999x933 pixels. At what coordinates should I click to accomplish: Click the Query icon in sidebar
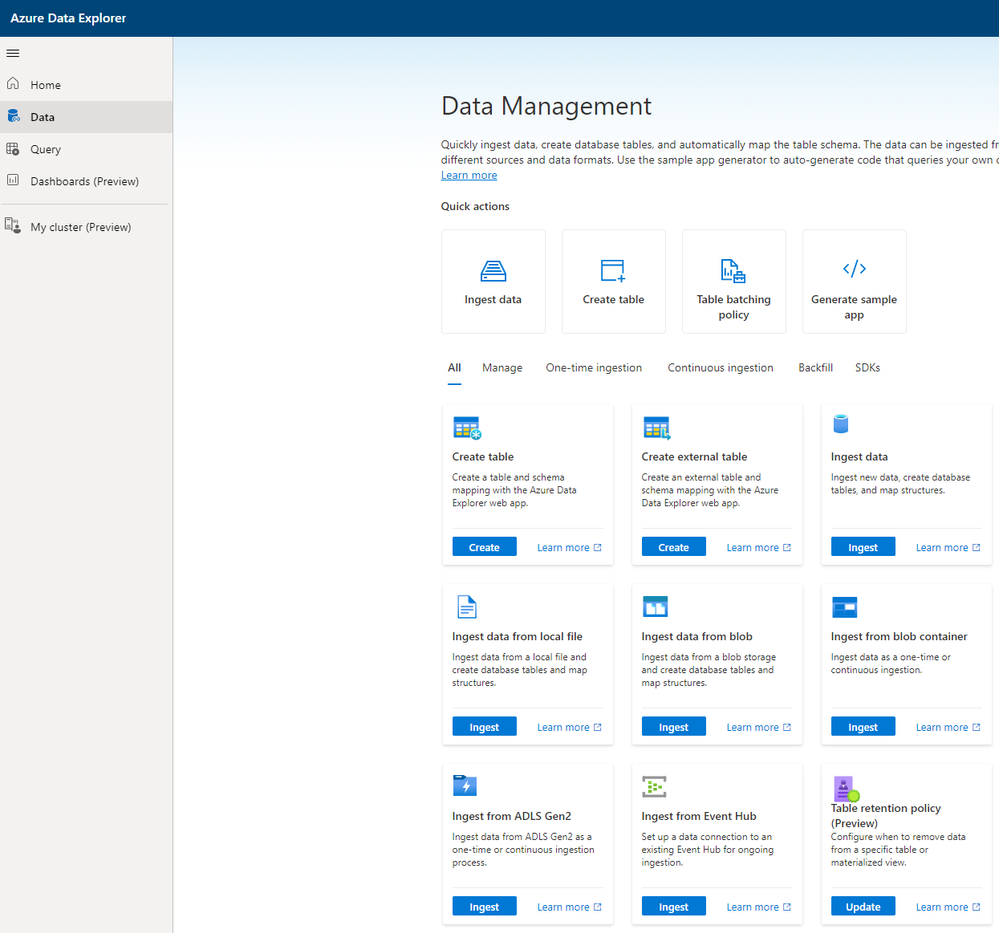(13, 149)
